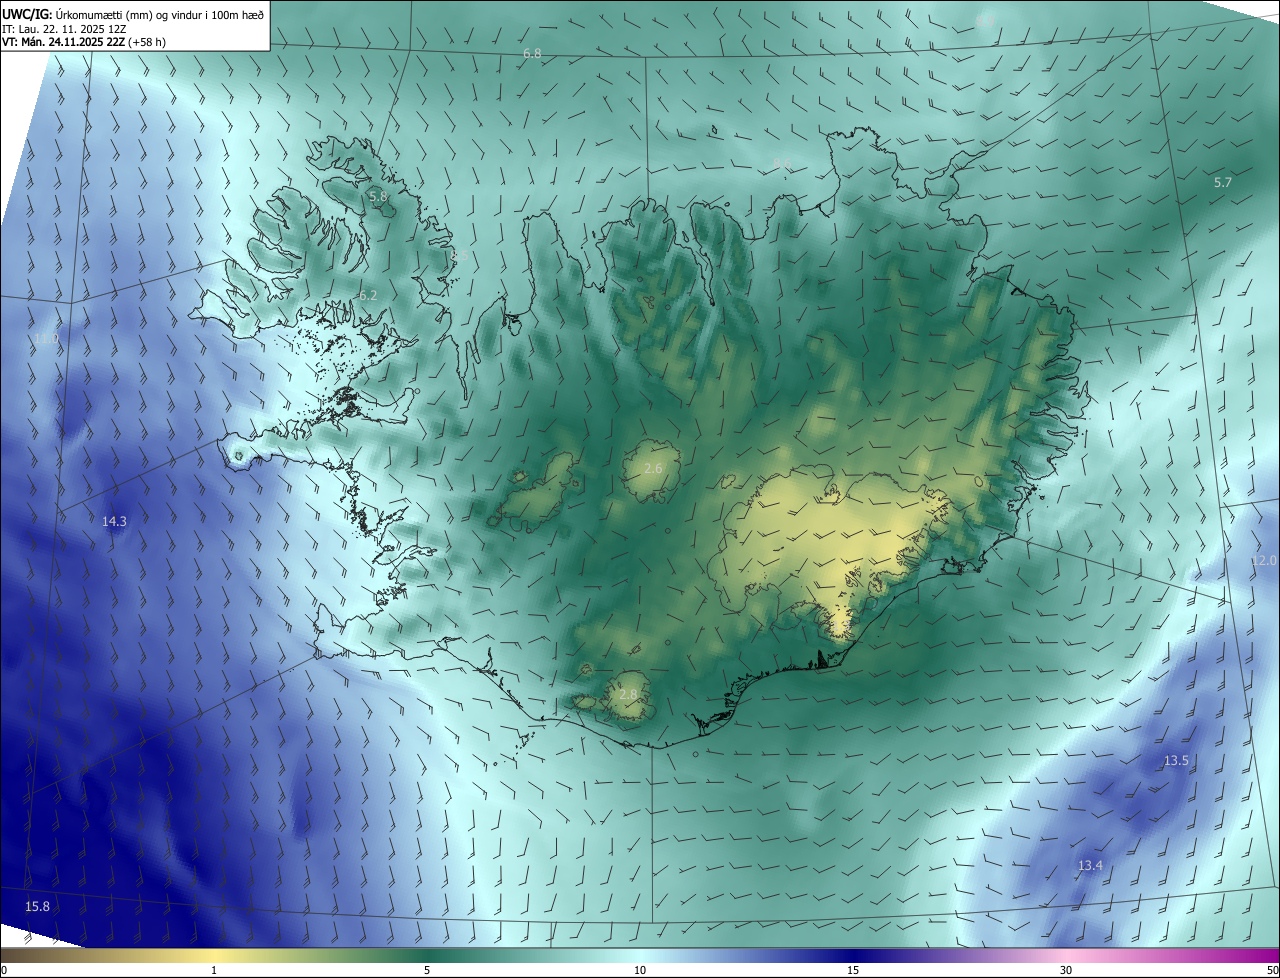Click the map title "UWC/IG: Úrkomumætti (mm) og vindur í 100m hæð"
Screen dimensions: 1280x978
134,13
